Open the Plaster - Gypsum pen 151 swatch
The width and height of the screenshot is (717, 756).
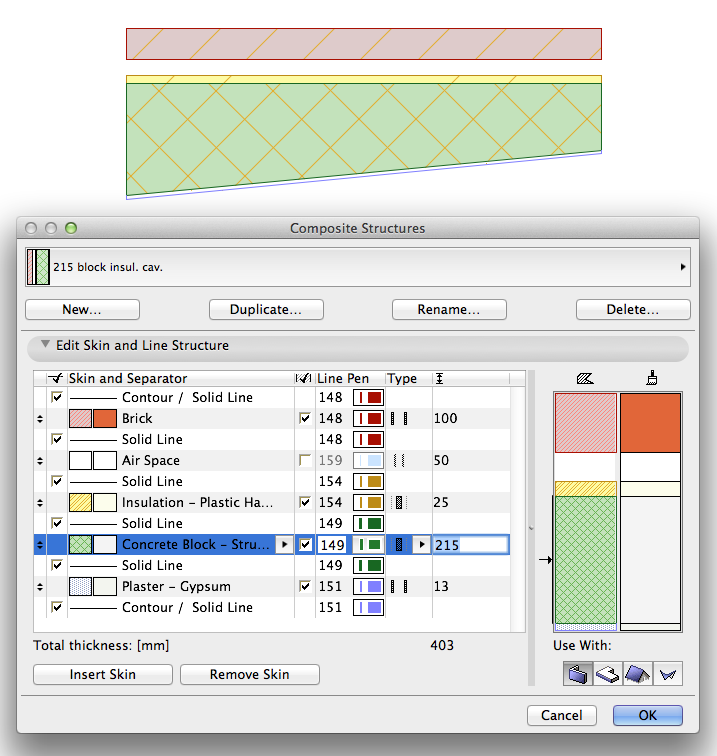pyautogui.click(x=368, y=587)
